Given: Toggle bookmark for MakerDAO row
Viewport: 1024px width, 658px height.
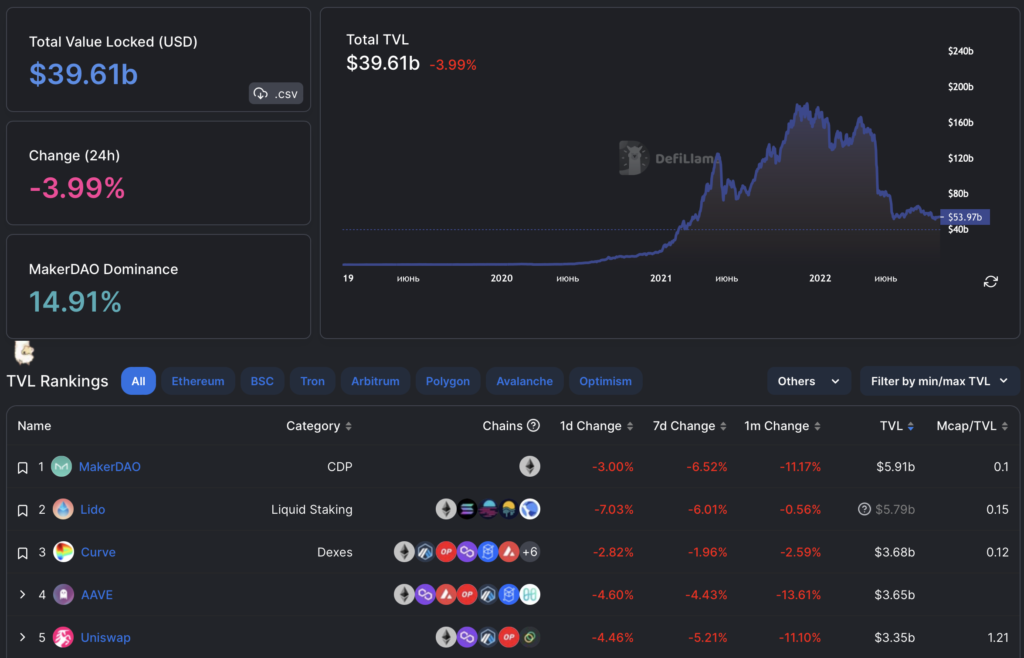Looking at the screenshot, I should [x=23, y=468].
